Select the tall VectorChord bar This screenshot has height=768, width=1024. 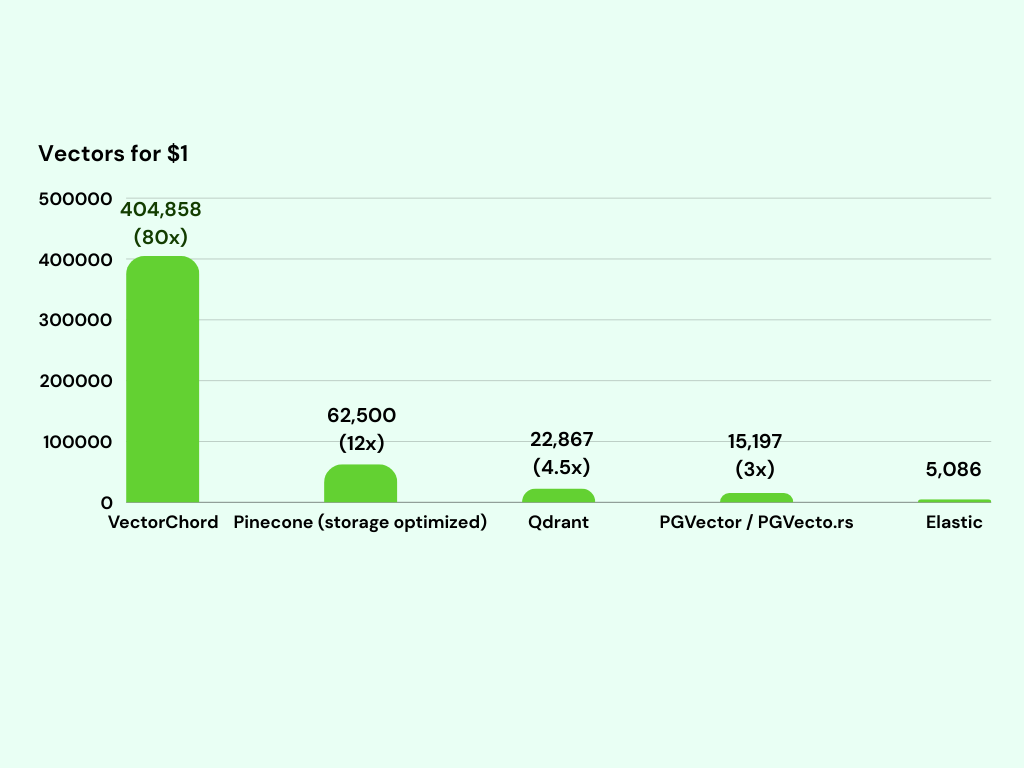click(x=162, y=380)
